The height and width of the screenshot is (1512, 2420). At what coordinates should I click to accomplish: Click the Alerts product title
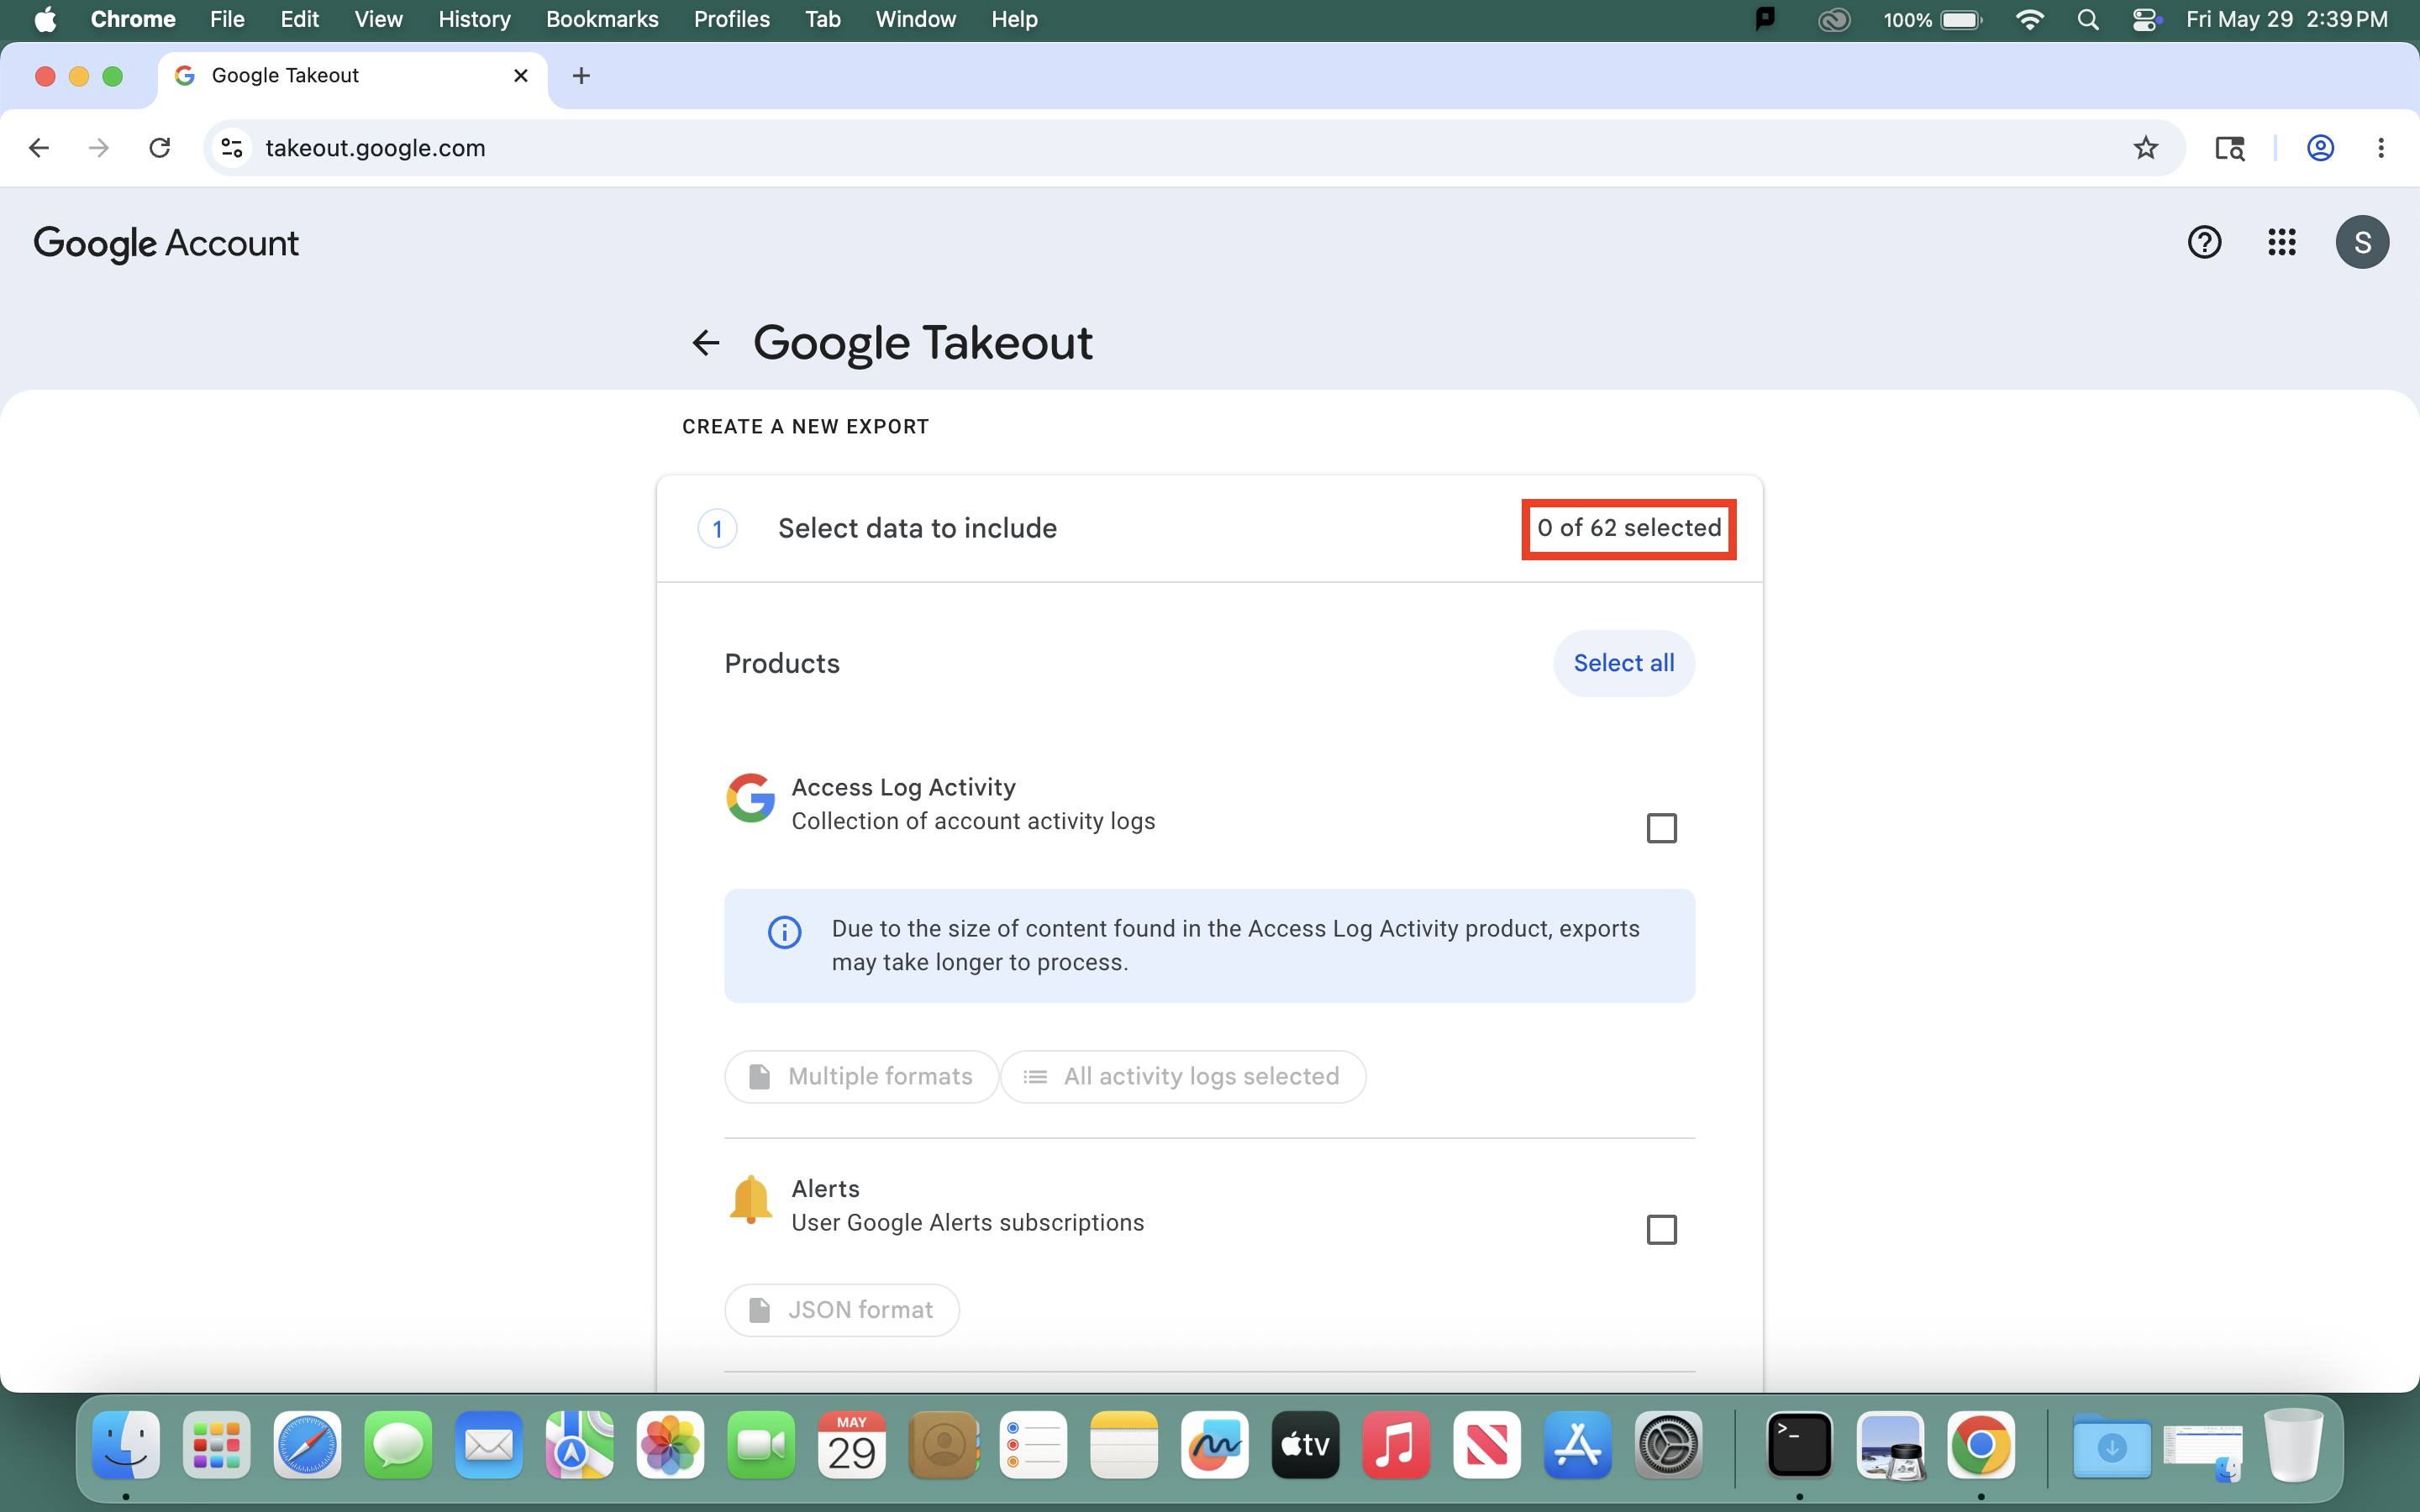(825, 1188)
